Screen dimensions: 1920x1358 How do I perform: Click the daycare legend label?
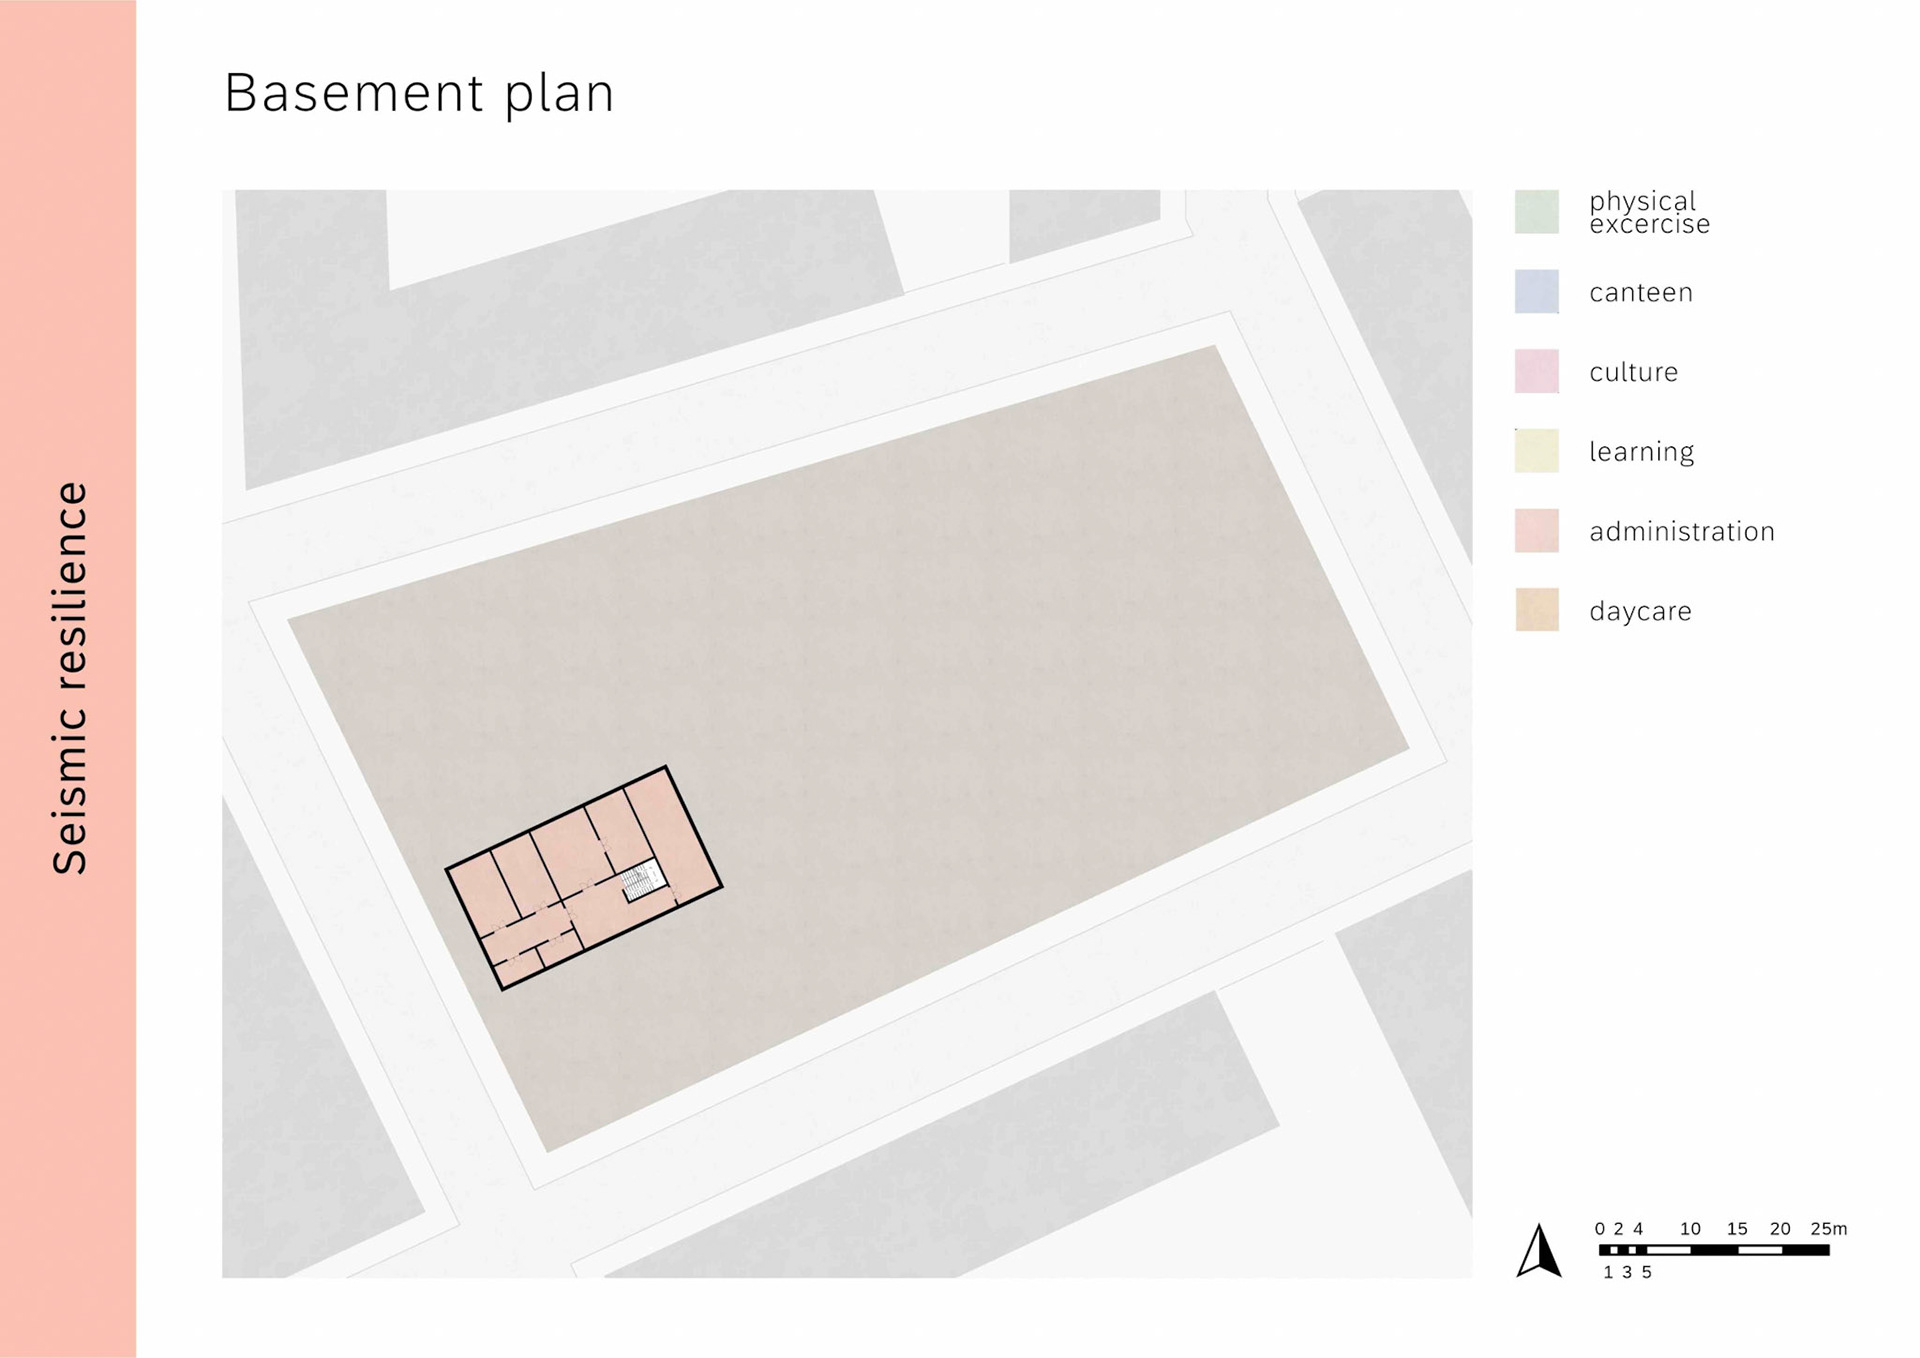point(1640,611)
